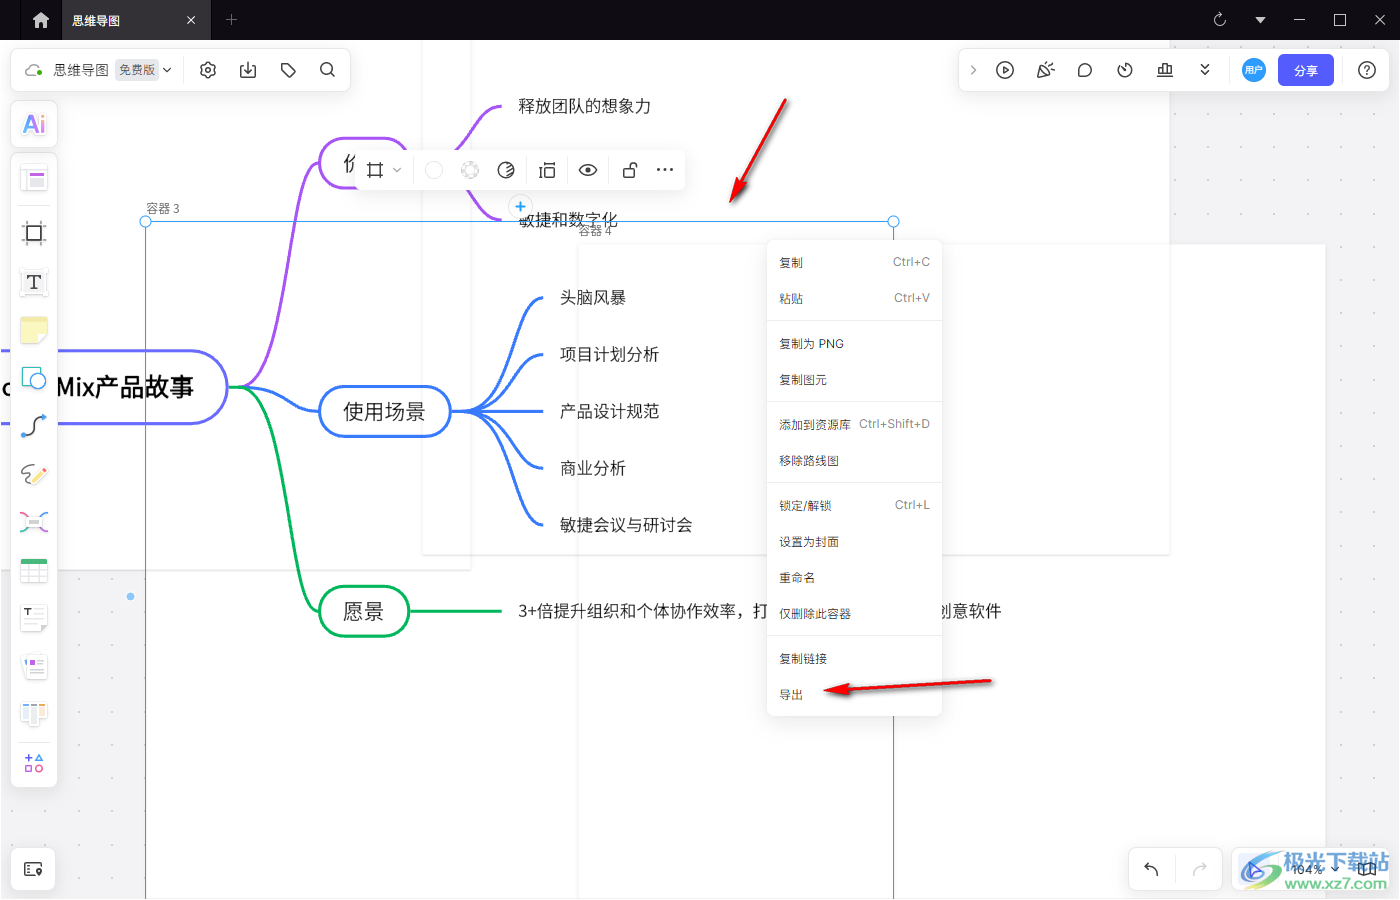Click the export/download icon
The height and width of the screenshot is (900, 1400).
[248, 70]
